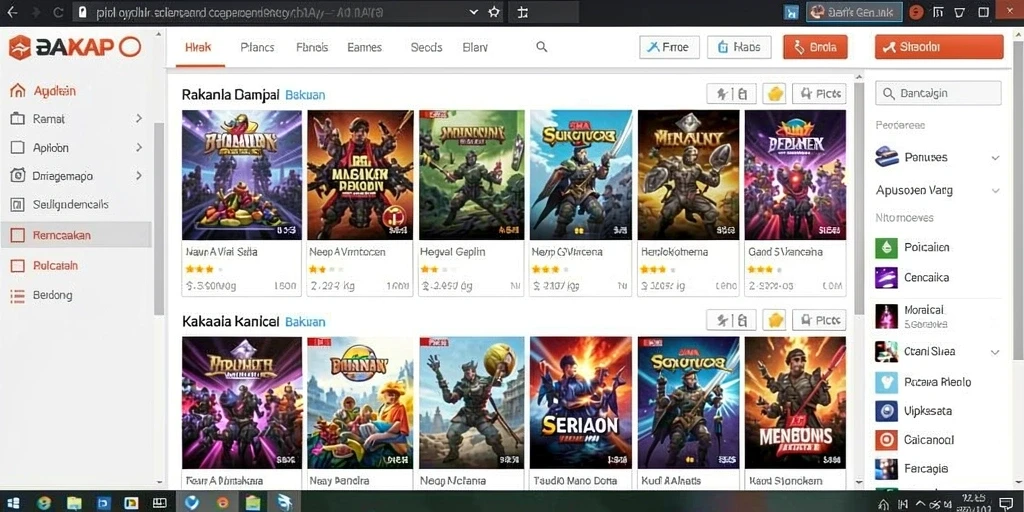Click the main content vertical scrollbar
This screenshot has height=512, width=1024.
pos(859,199)
